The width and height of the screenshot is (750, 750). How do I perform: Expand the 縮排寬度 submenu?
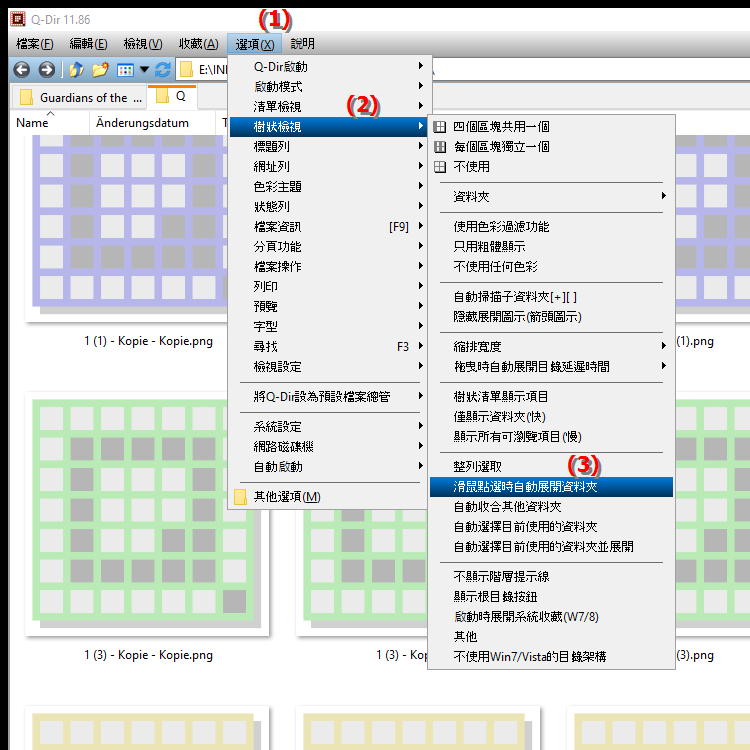coord(551,347)
